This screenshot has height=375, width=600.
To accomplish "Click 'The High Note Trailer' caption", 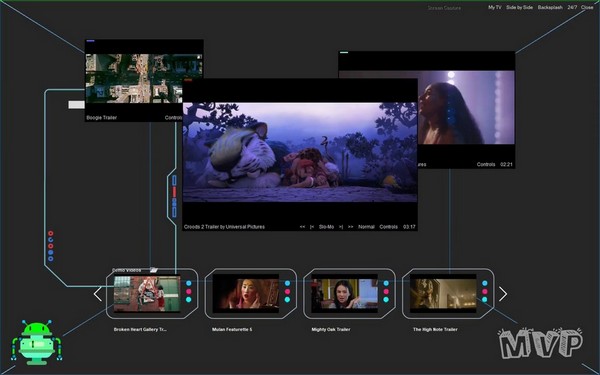I will (435, 329).
